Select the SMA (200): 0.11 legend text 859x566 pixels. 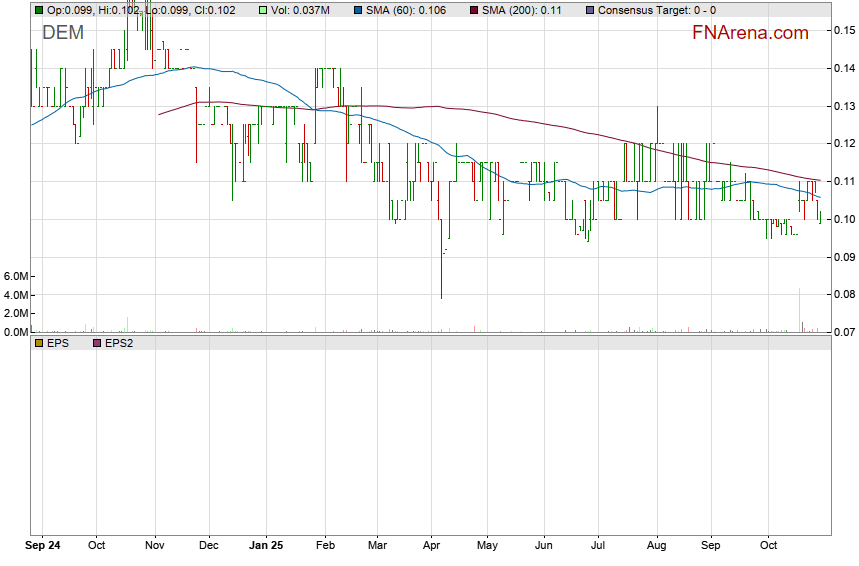522,10
